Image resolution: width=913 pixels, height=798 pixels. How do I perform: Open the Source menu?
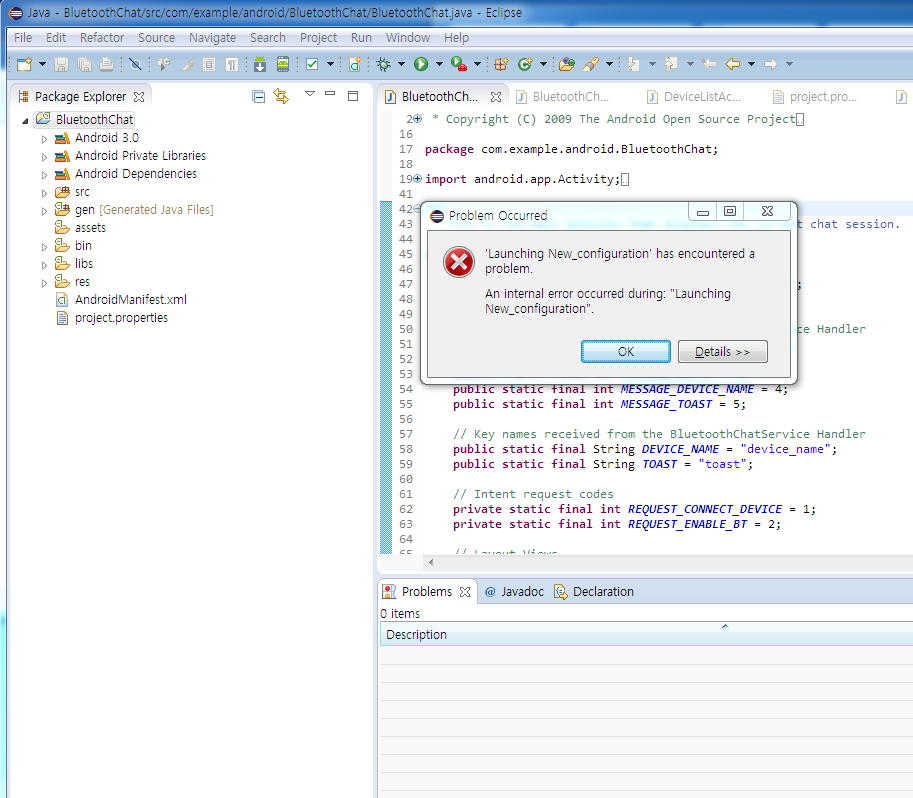[157, 38]
